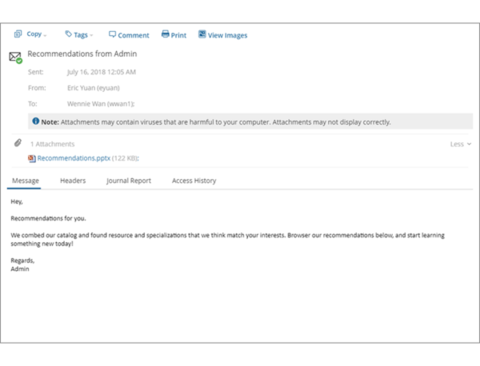Click the PowerPoint file icon of attachment

pos(32,159)
